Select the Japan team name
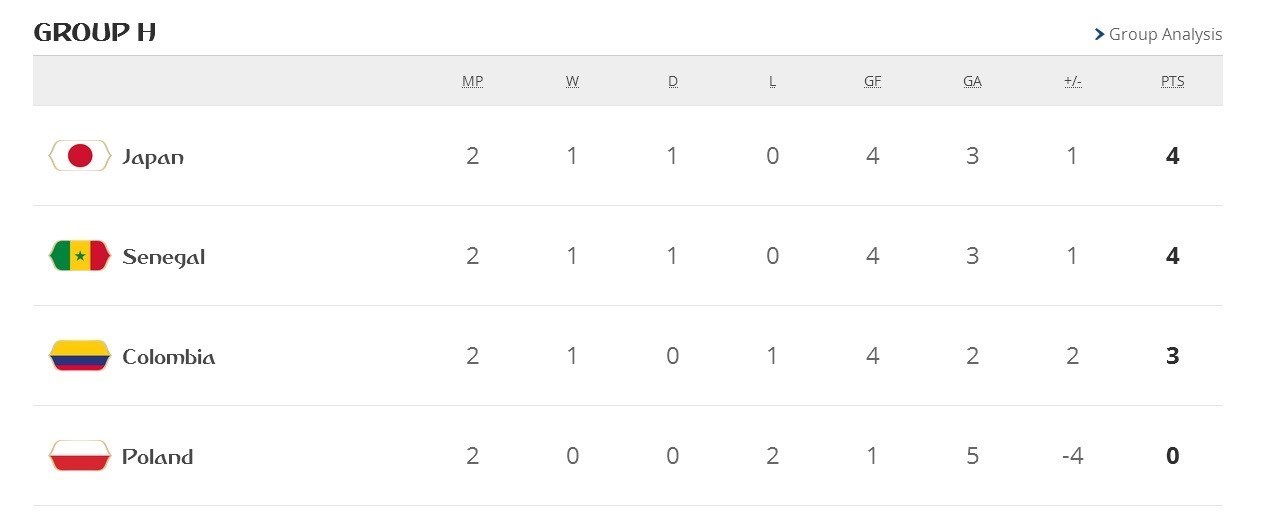 point(153,157)
